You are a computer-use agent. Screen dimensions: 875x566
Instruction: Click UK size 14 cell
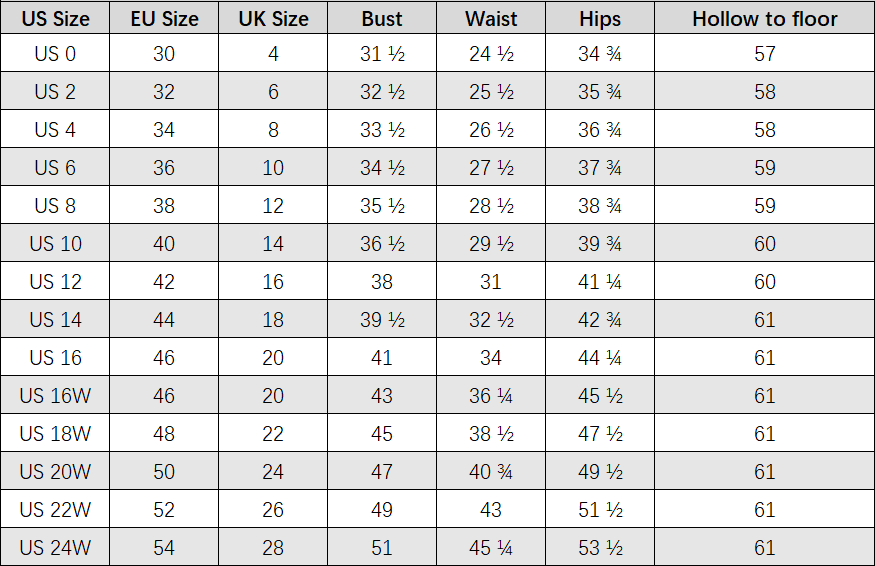point(273,244)
